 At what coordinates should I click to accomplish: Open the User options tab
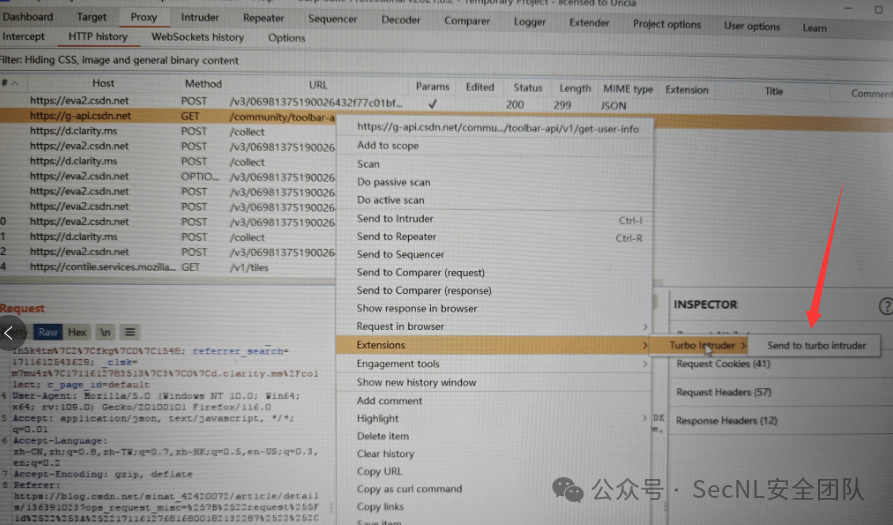tap(752, 26)
